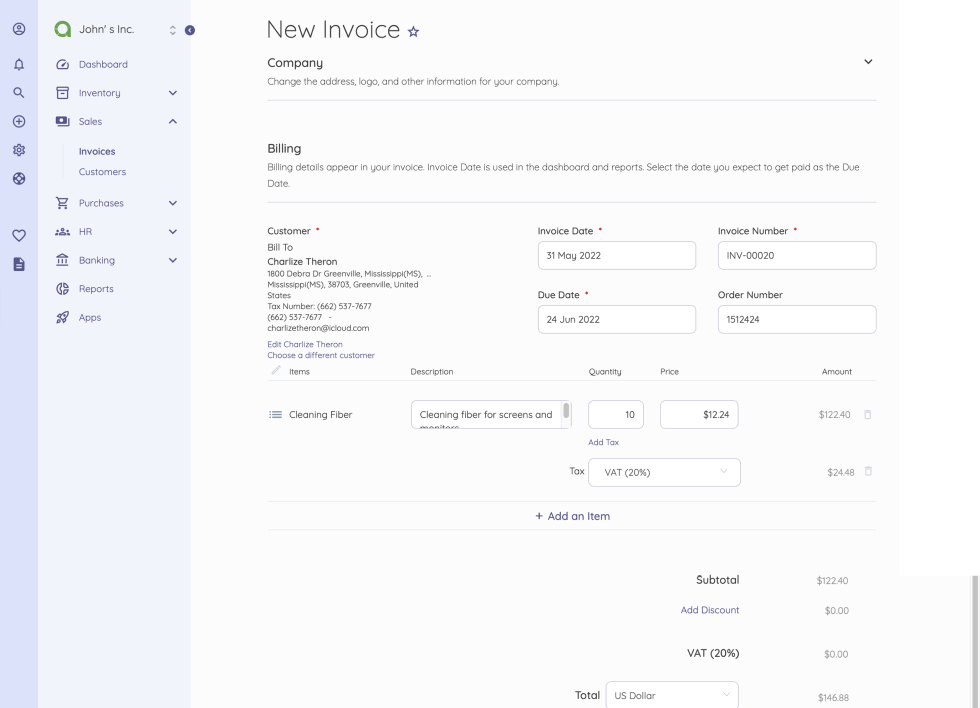980x708 pixels.
Task: Expand the Company section chevron
Action: [x=867, y=62]
